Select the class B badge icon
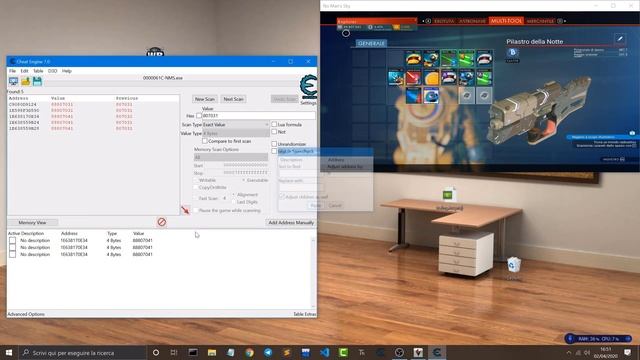The height and width of the screenshot is (360, 640). coord(513,53)
